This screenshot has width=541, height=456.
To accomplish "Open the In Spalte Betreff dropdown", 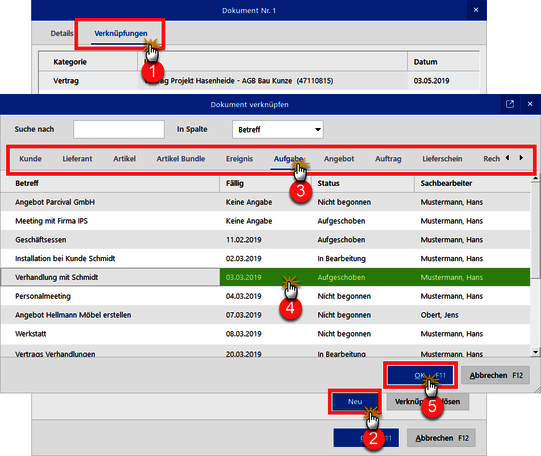I will coord(278,129).
